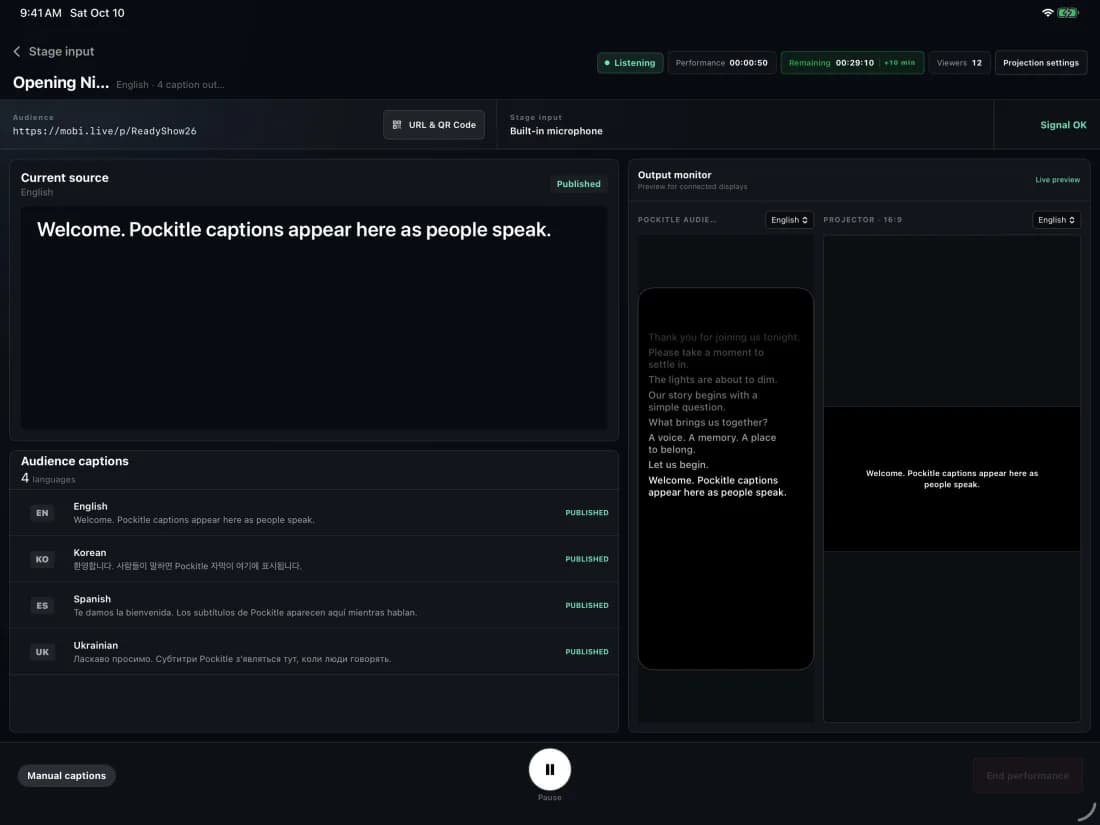
Task: Tap the battery charging icon
Action: (x=1068, y=13)
